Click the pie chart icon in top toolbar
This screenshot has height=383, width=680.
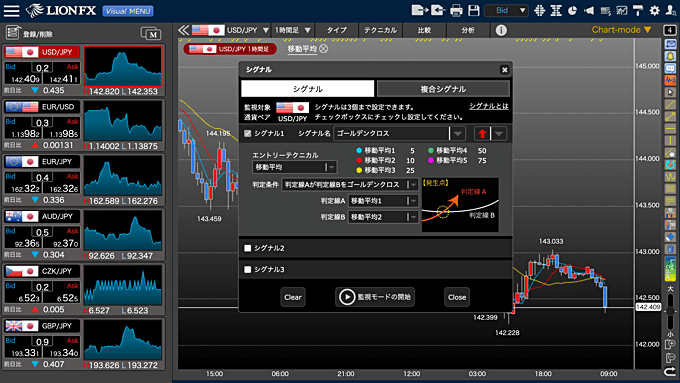click(x=572, y=10)
